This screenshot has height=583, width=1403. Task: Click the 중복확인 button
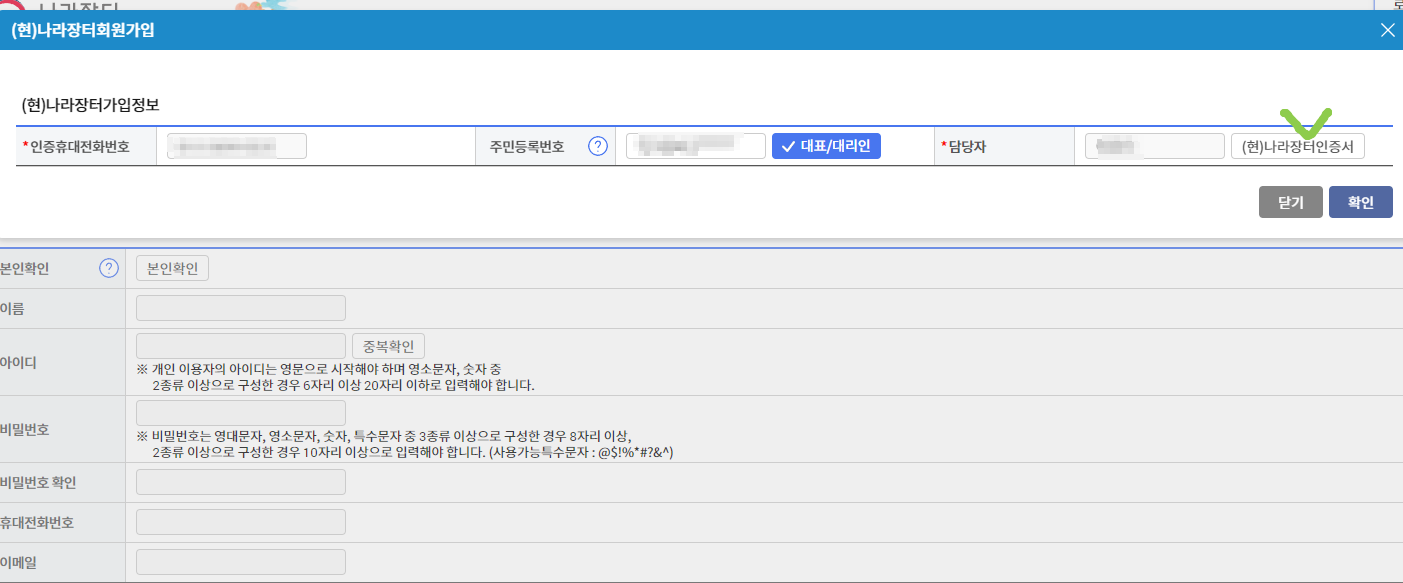(x=388, y=346)
